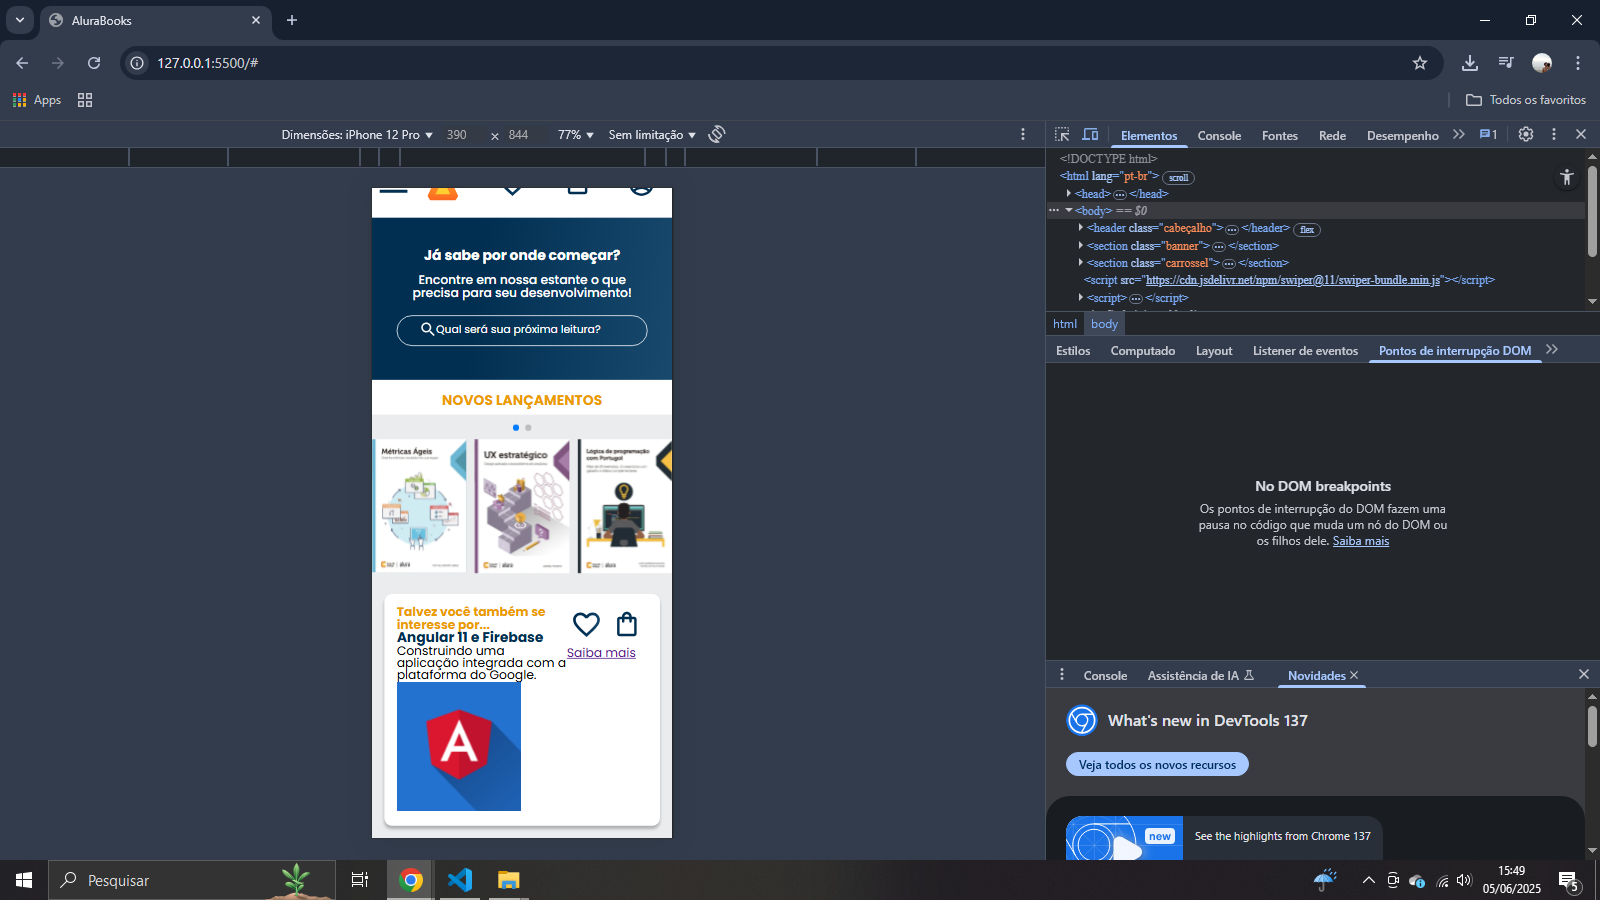Open device toolbar more options
Viewport: 1600px width, 900px height.
tap(1023, 134)
